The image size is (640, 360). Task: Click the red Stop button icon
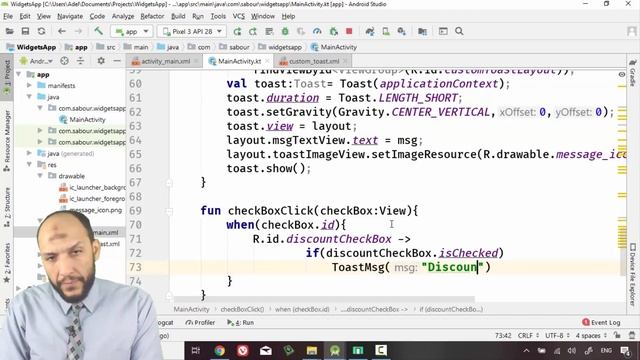pos(349,31)
